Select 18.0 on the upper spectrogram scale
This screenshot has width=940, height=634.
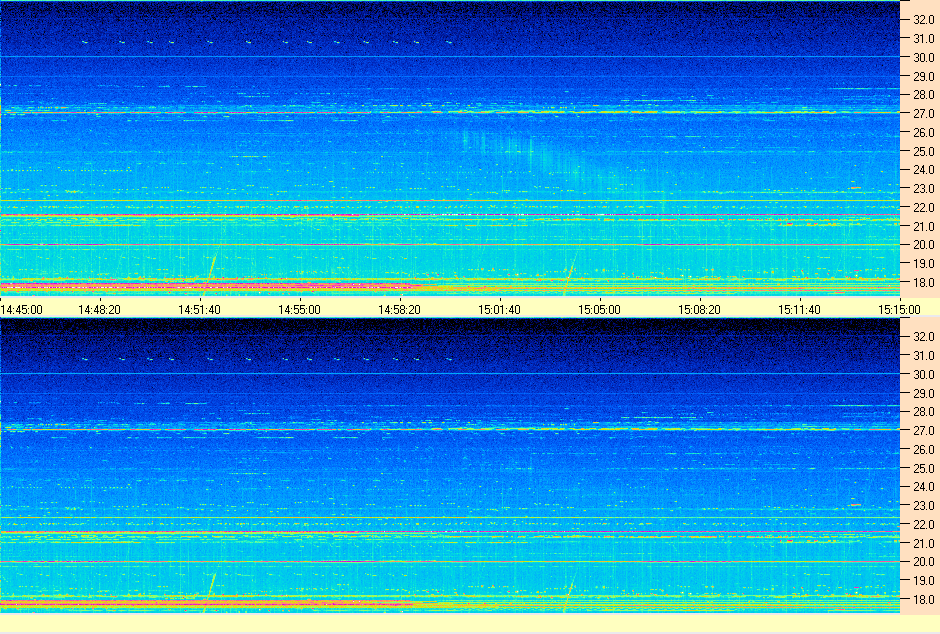[x=924, y=282]
